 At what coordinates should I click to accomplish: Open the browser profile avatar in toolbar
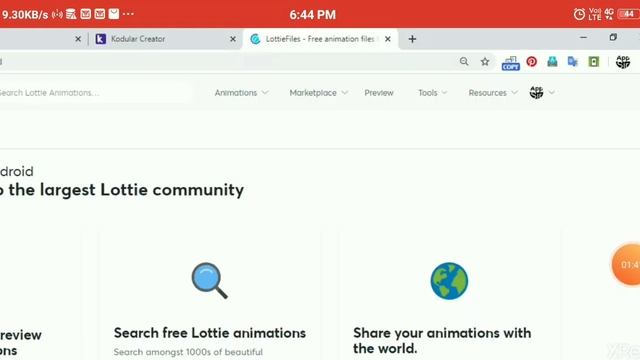pos(623,62)
